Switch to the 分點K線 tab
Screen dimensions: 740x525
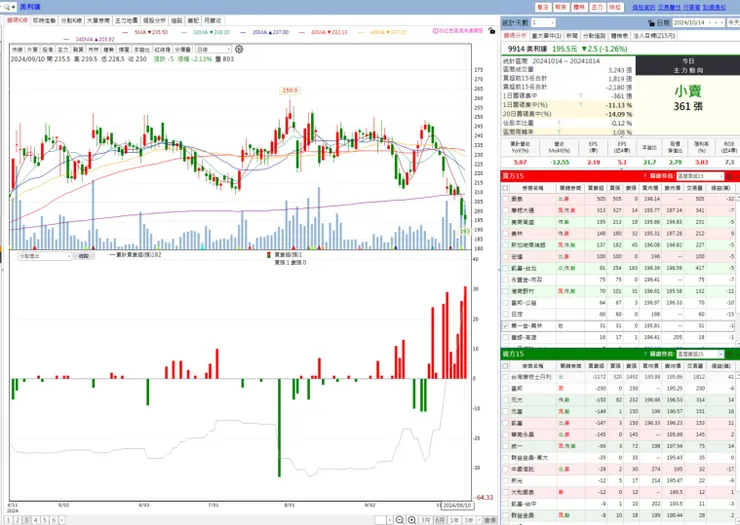71,20
